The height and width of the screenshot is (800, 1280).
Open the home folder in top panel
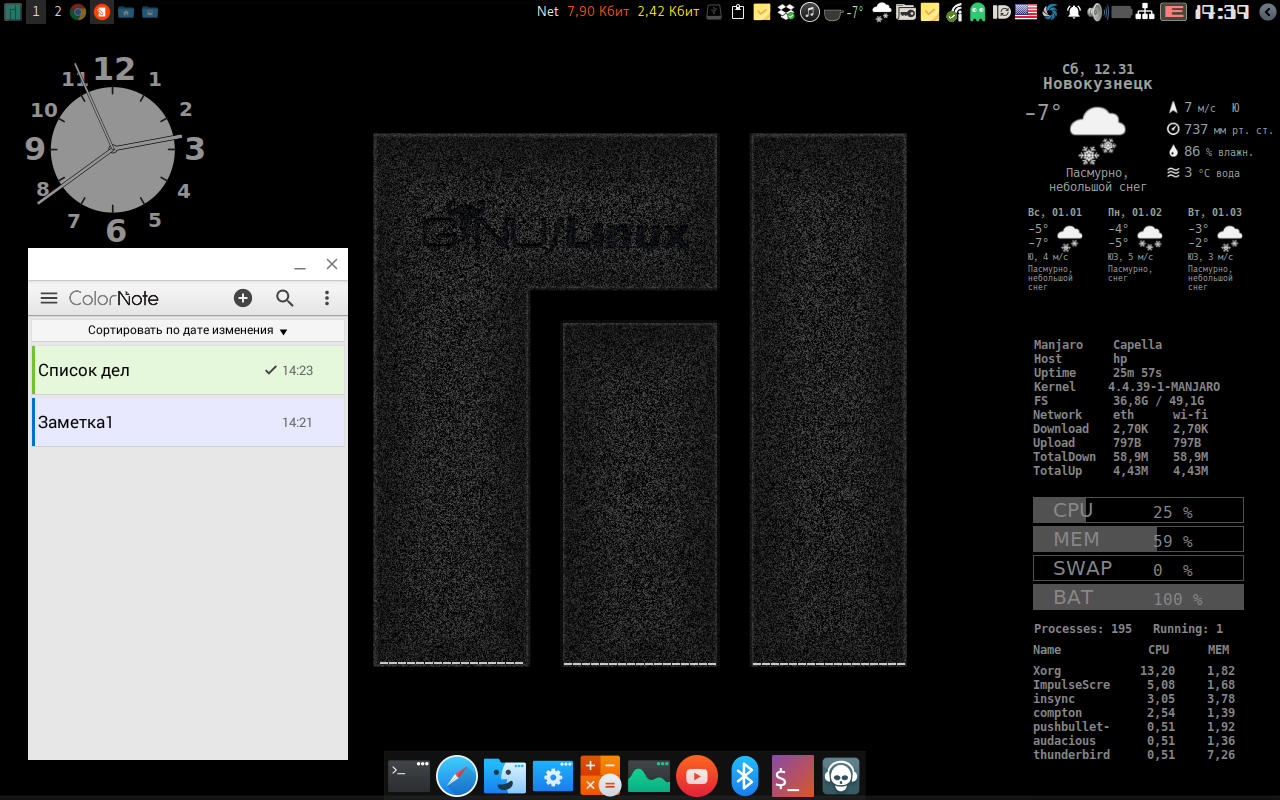pyautogui.click(x=126, y=12)
